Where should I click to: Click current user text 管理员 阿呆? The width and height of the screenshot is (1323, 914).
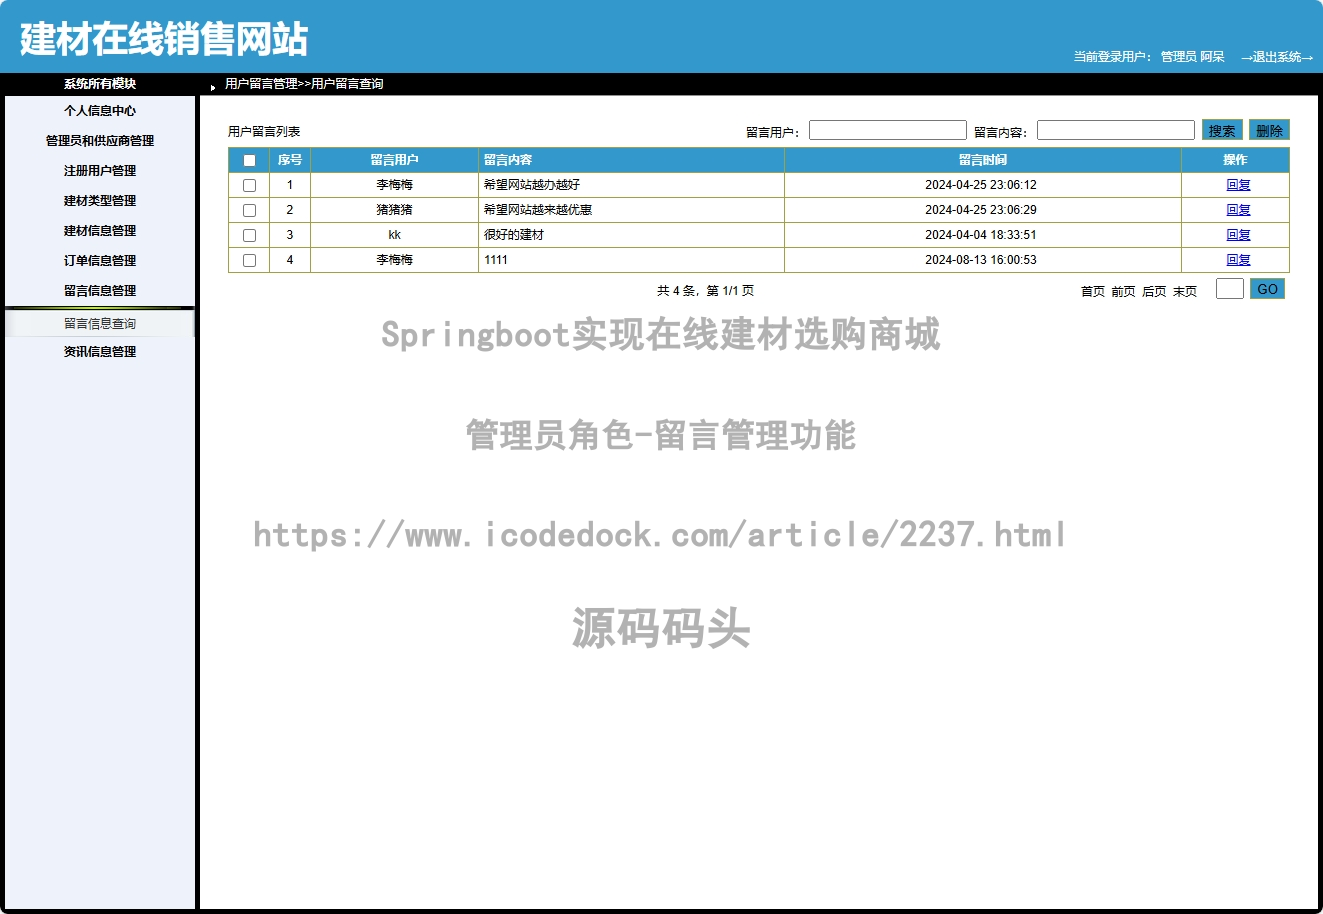(1192, 57)
